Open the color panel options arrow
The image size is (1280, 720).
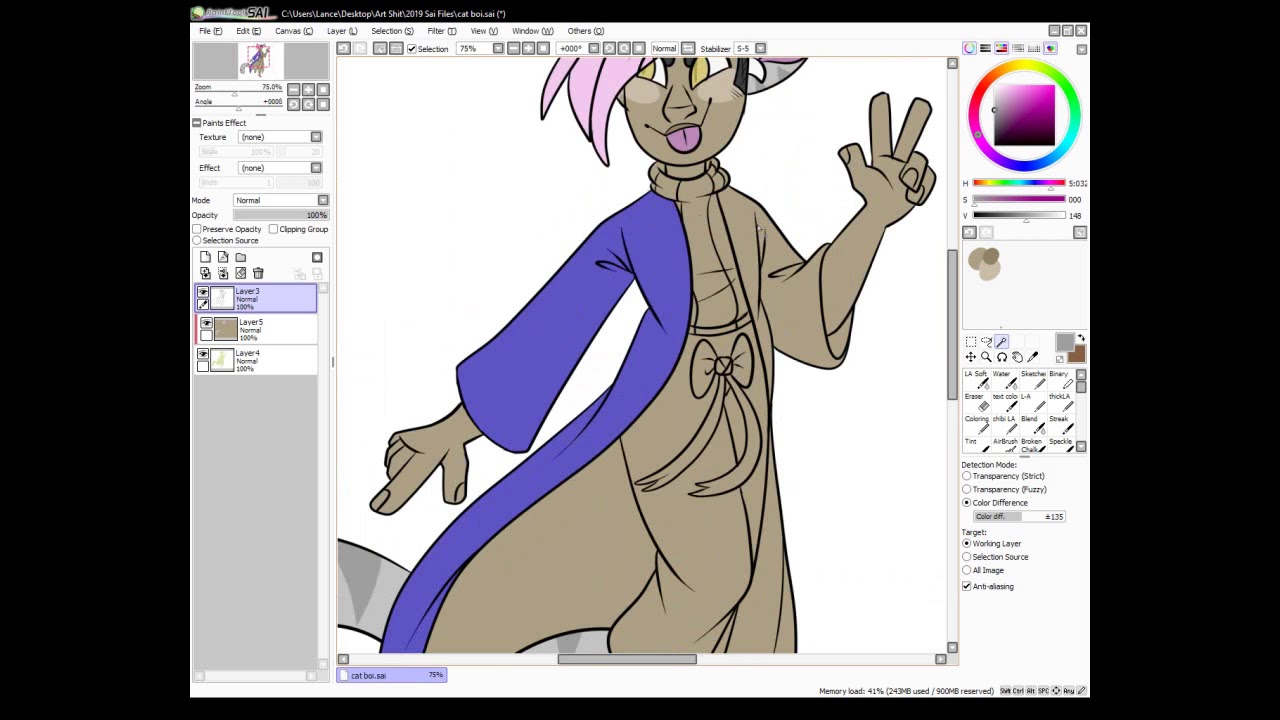(x=1081, y=48)
